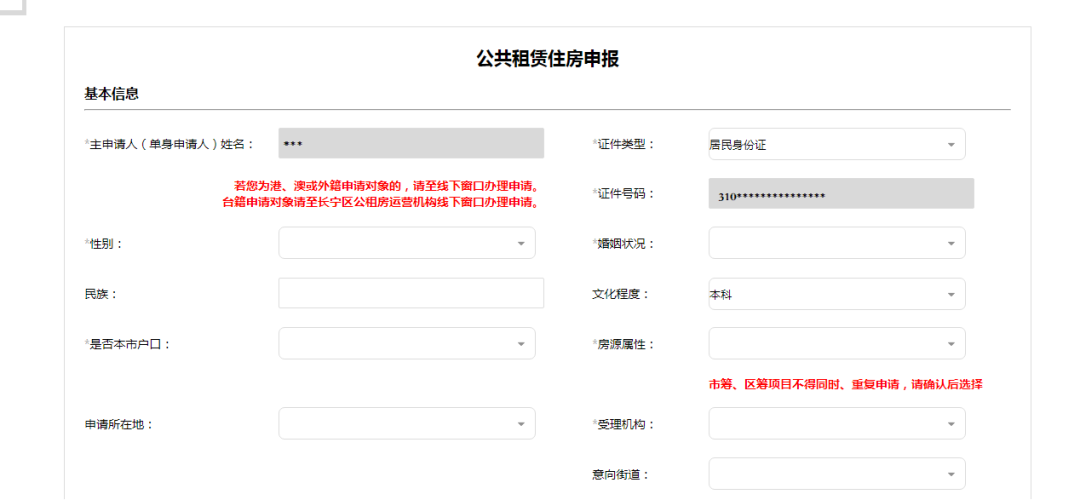1080x500 pixels.
Task: Click the 公共租赁住房申报 page title
Action: point(547,59)
